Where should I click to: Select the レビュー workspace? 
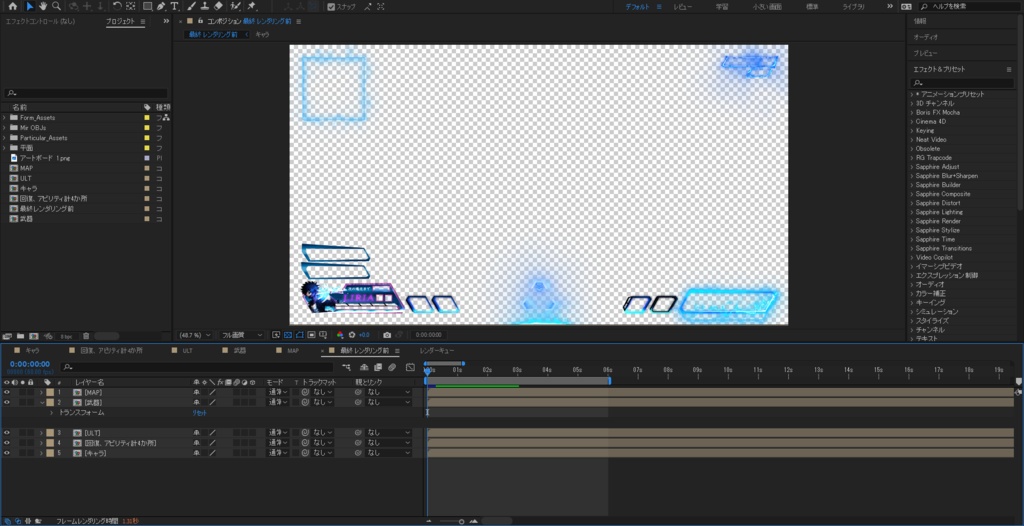(x=683, y=6)
